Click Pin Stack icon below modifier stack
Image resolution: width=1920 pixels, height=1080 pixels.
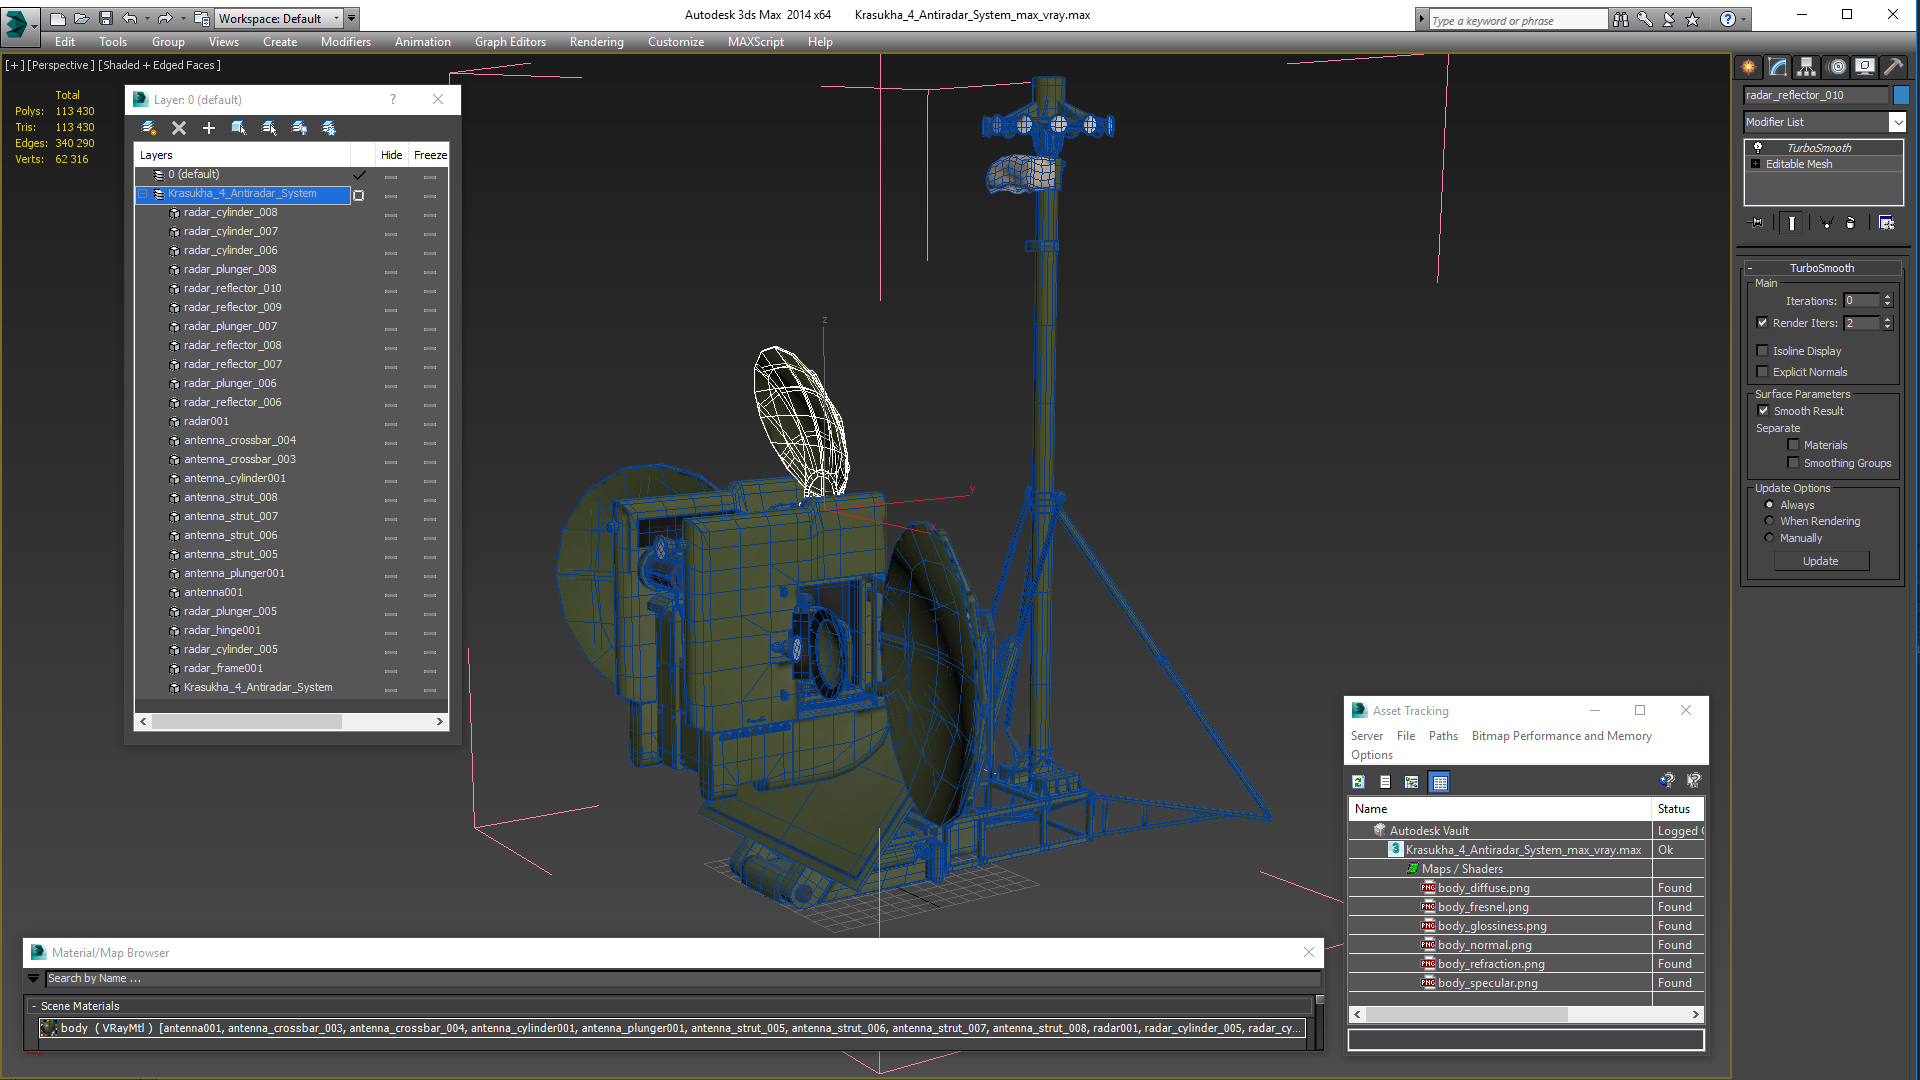pyautogui.click(x=1757, y=223)
